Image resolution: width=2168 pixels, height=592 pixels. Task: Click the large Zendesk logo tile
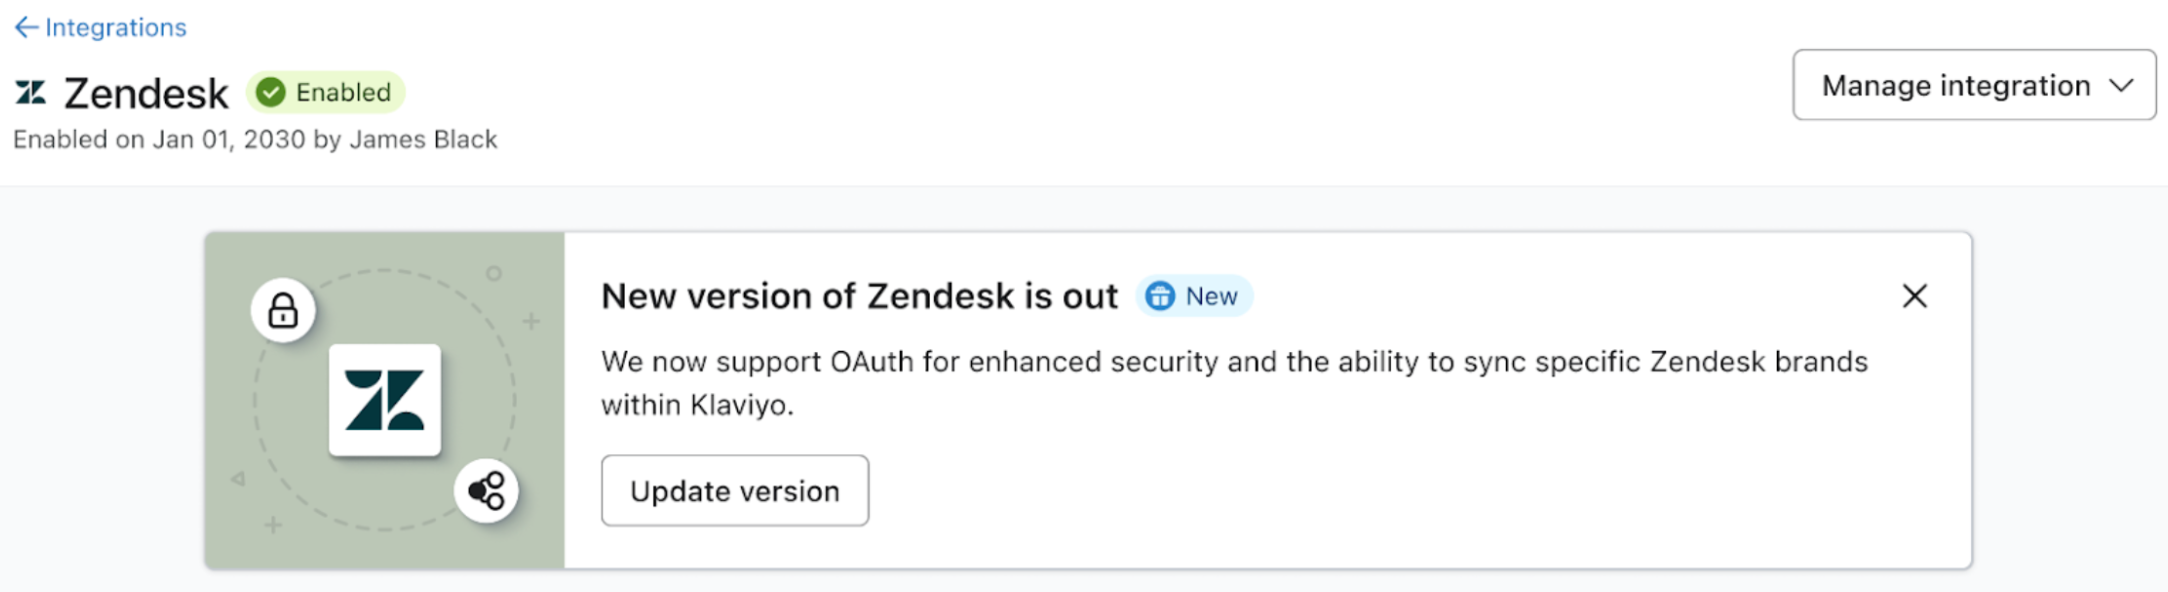[x=385, y=400]
